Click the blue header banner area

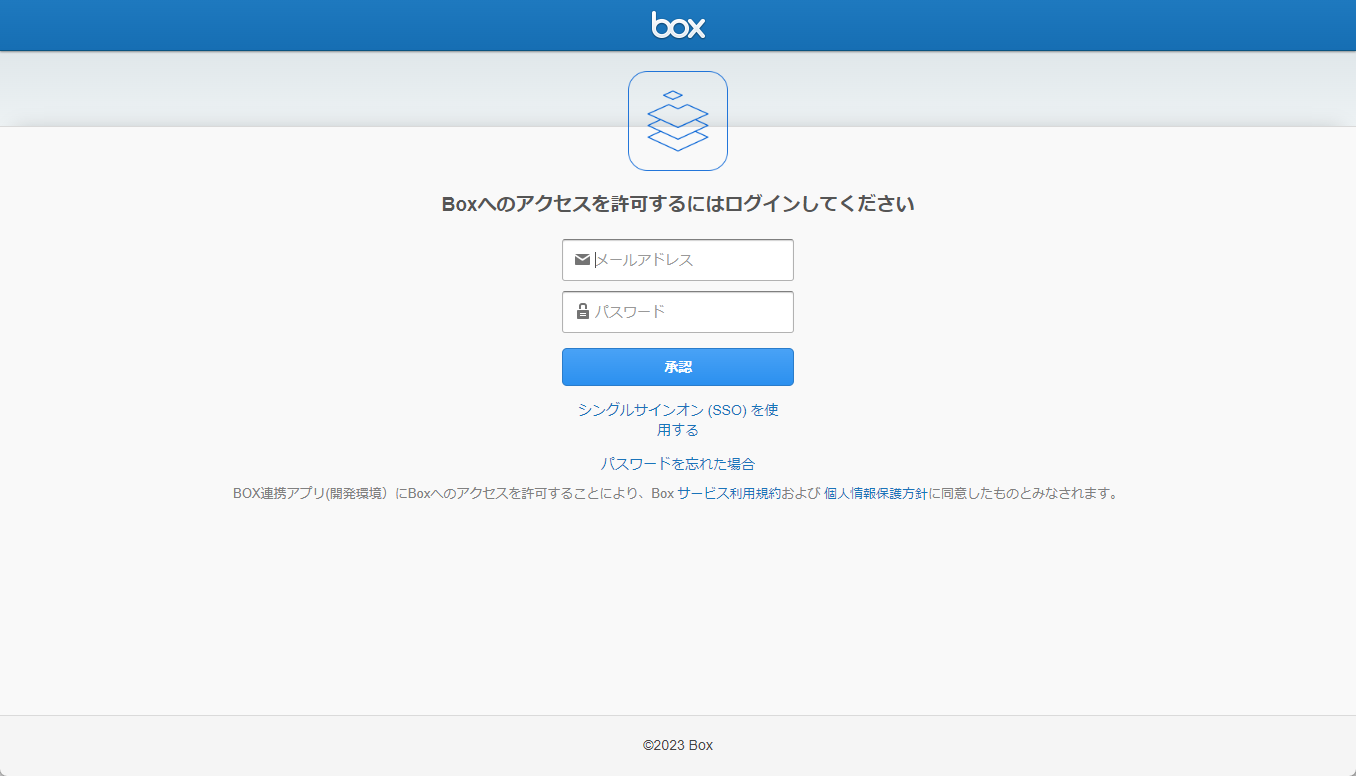[x=300, y=25]
